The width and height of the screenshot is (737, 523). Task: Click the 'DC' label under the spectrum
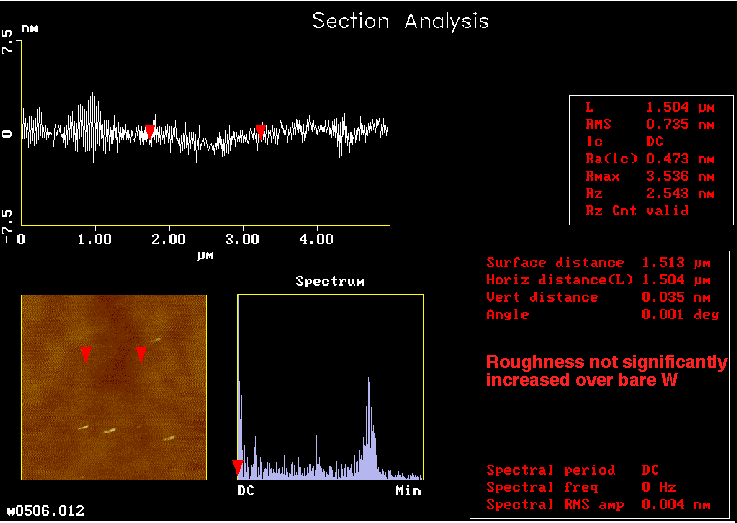pos(246,491)
